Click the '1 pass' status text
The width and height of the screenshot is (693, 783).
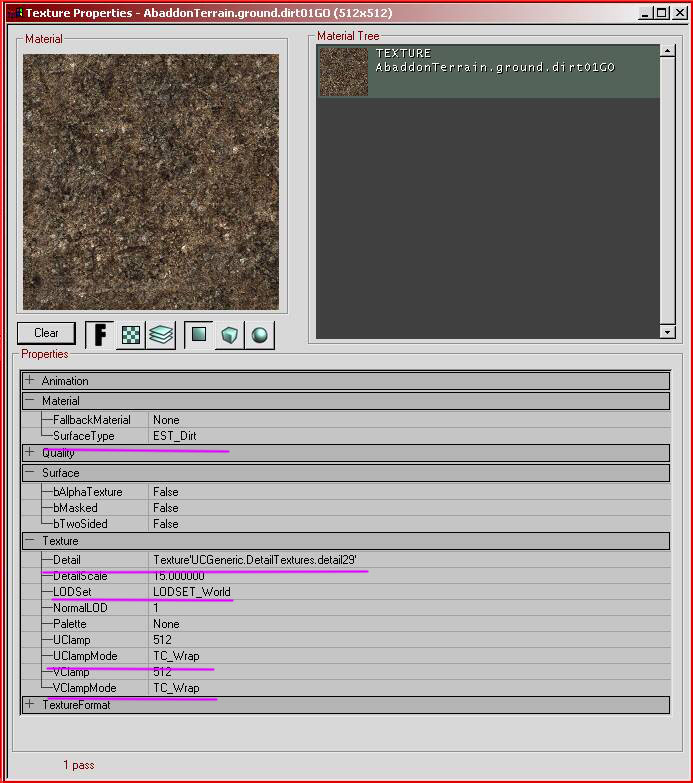tap(79, 765)
